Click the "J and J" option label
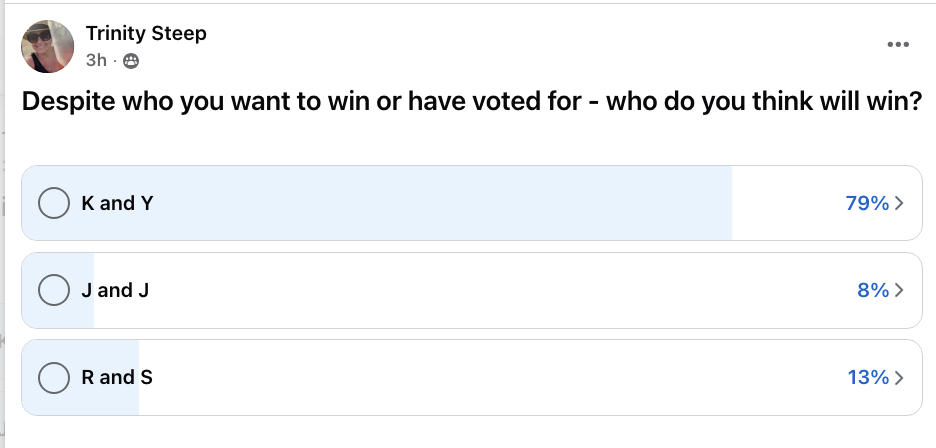The height and width of the screenshot is (448, 936). (115, 290)
